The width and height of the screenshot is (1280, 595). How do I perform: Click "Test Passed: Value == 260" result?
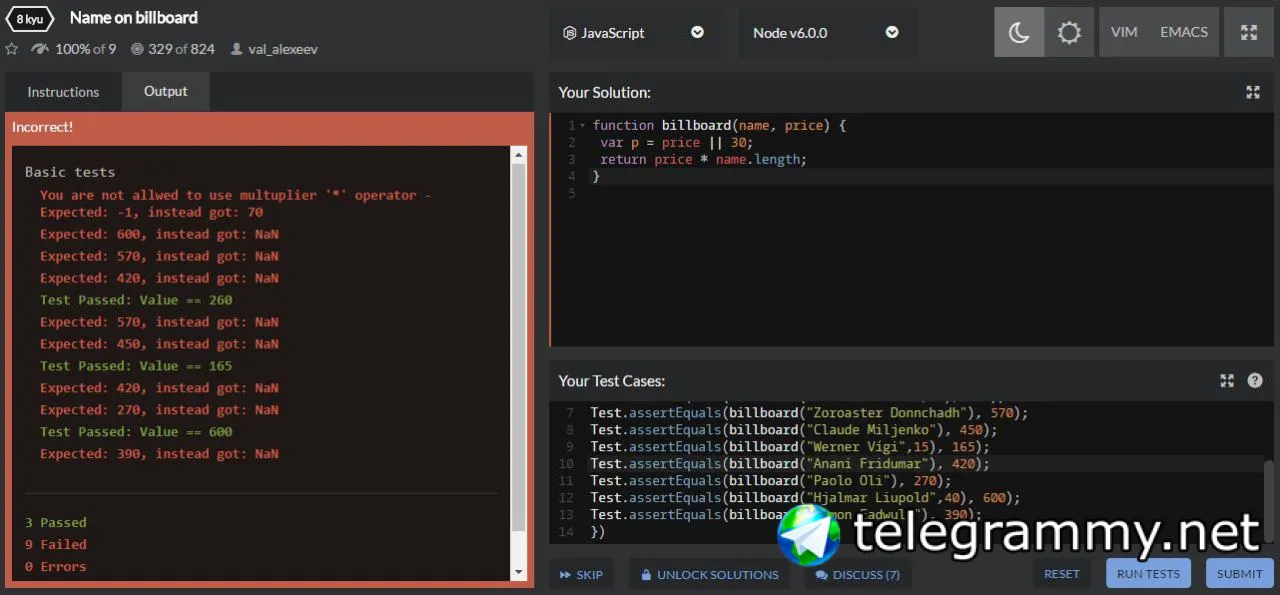136,300
